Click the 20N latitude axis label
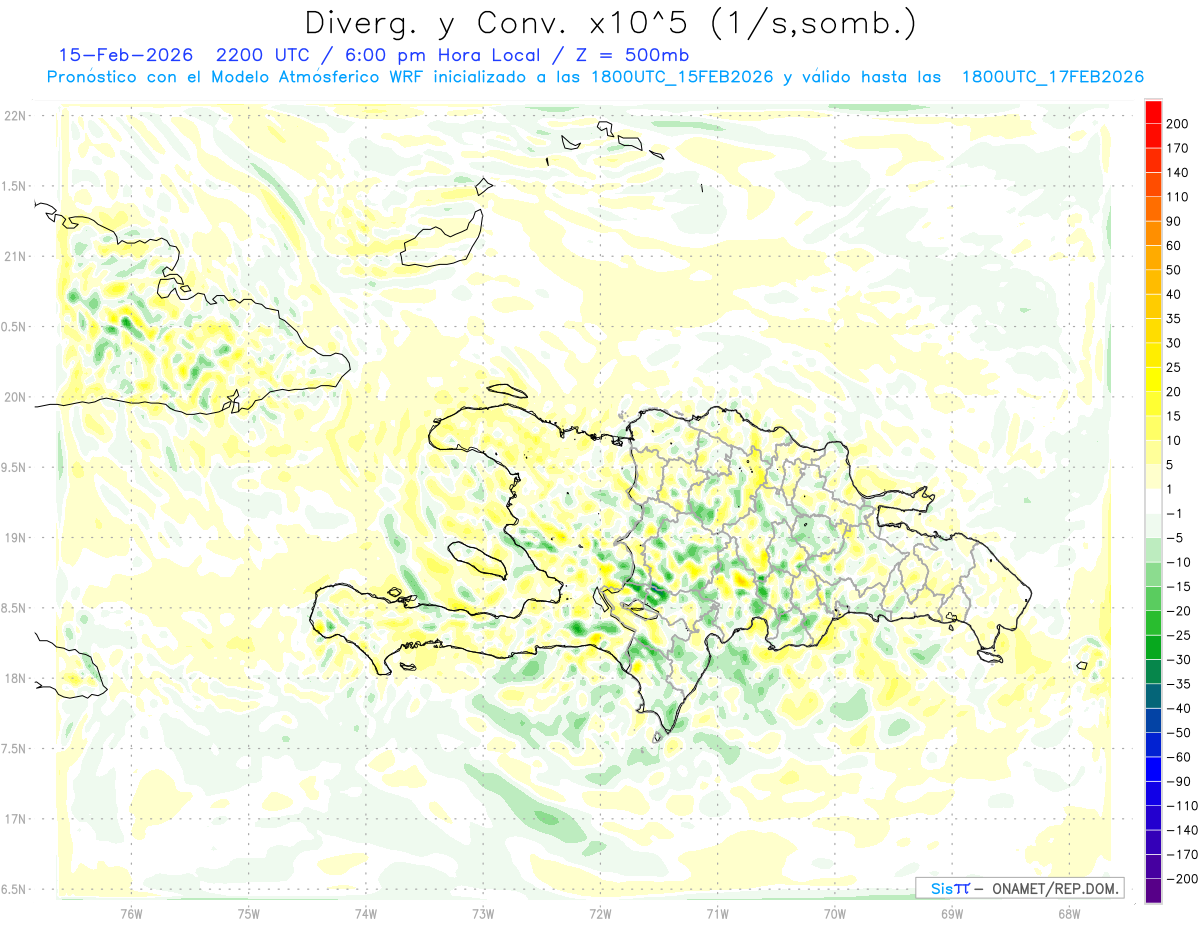The height and width of the screenshot is (927, 1200). (15, 397)
